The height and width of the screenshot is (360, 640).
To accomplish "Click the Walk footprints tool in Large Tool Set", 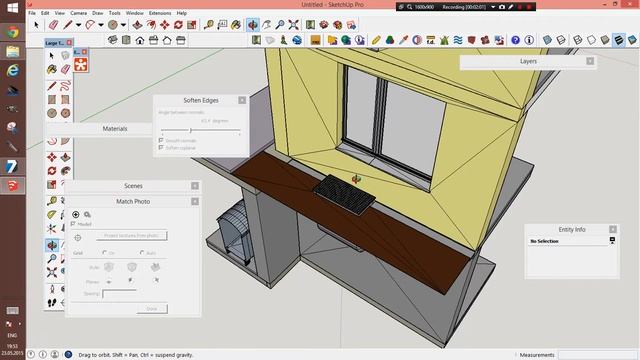I will point(52,302).
